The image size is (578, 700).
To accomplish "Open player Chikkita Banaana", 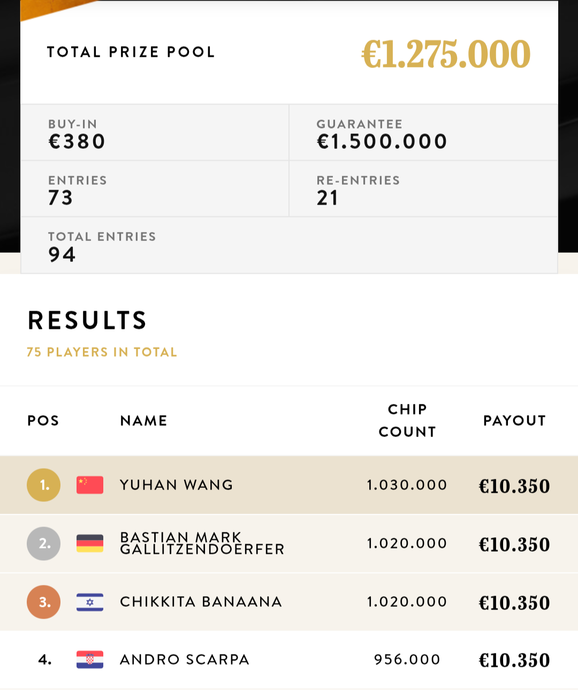I will 201,602.
